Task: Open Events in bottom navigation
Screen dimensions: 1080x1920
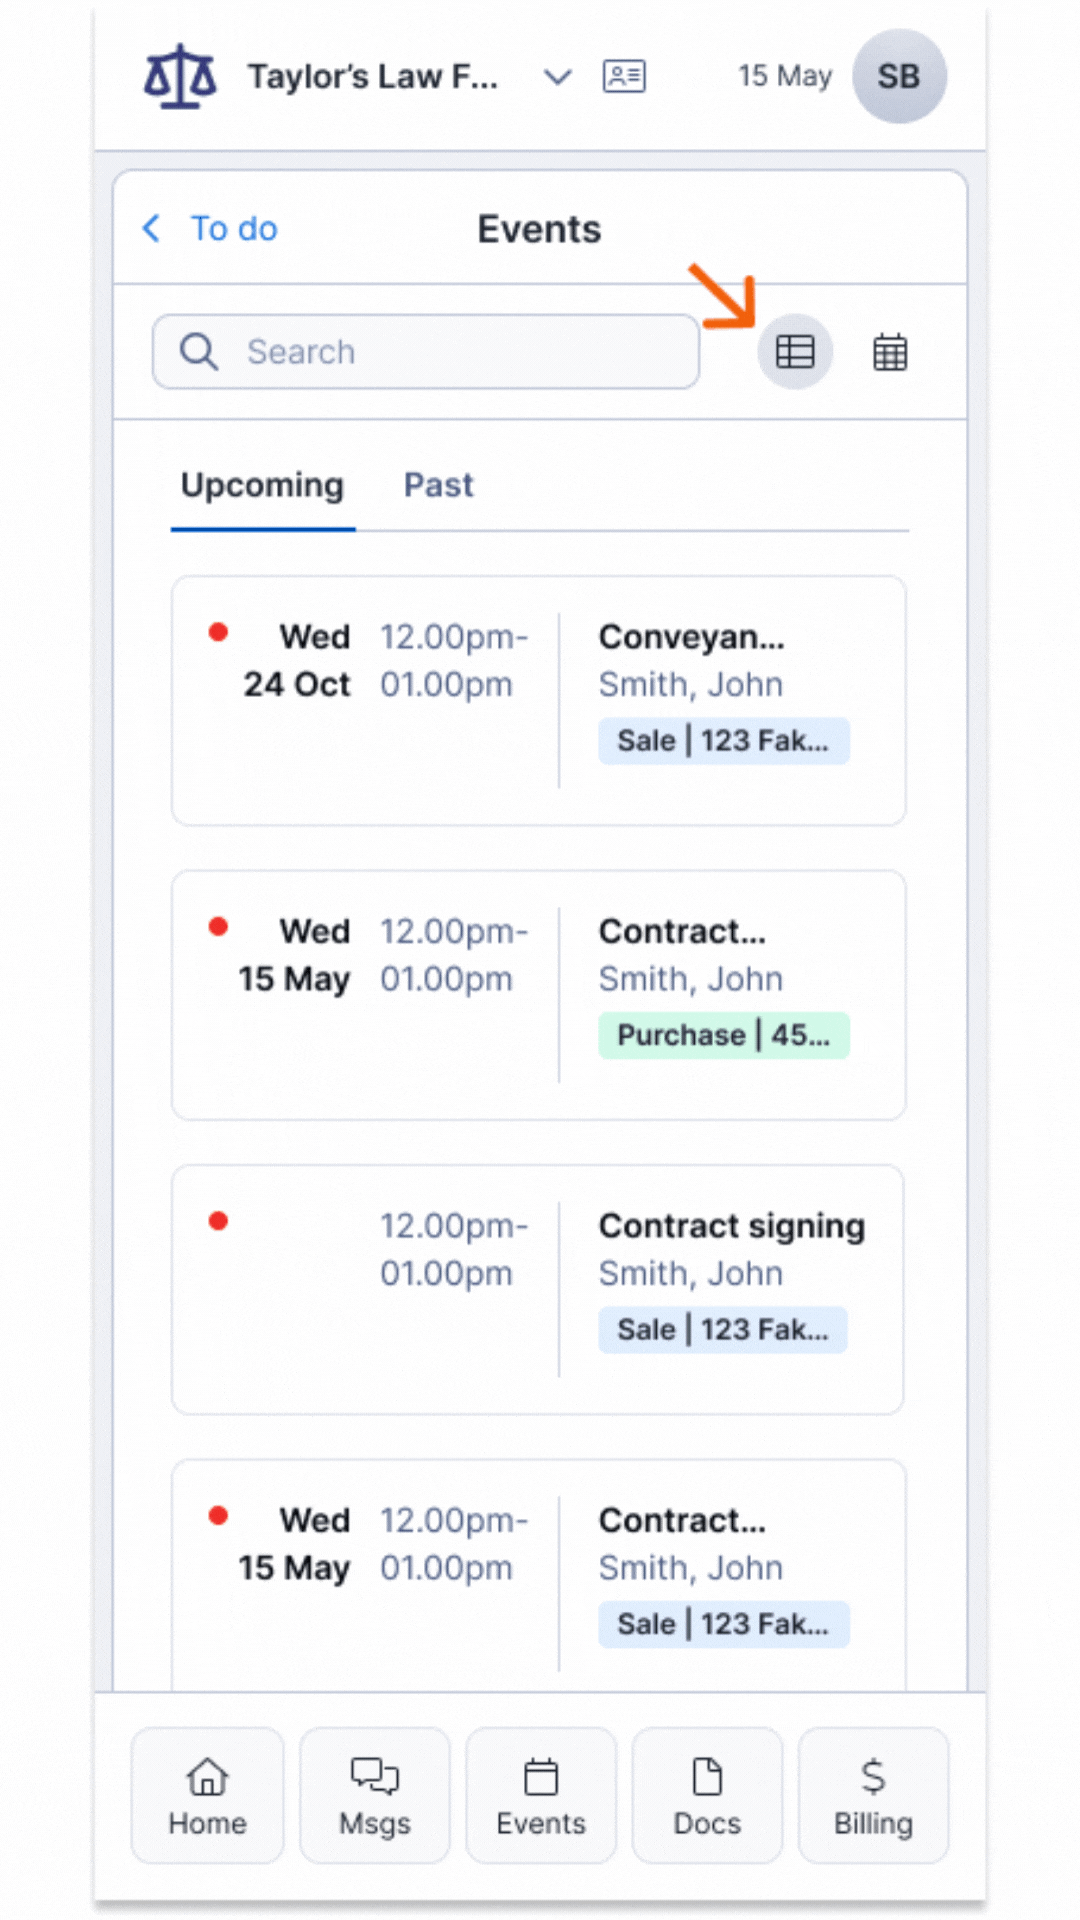Action: click(541, 1795)
